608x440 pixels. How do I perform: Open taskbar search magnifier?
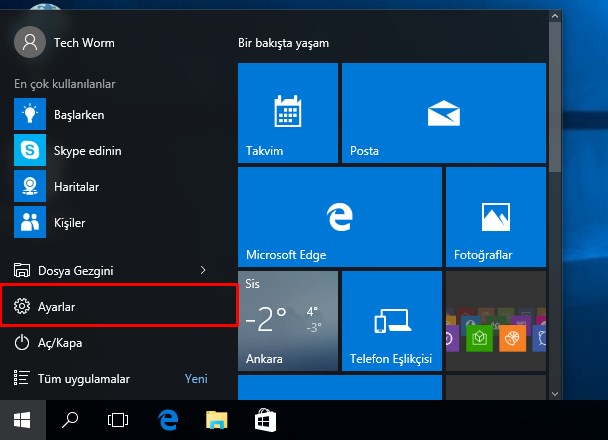(71, 420)
